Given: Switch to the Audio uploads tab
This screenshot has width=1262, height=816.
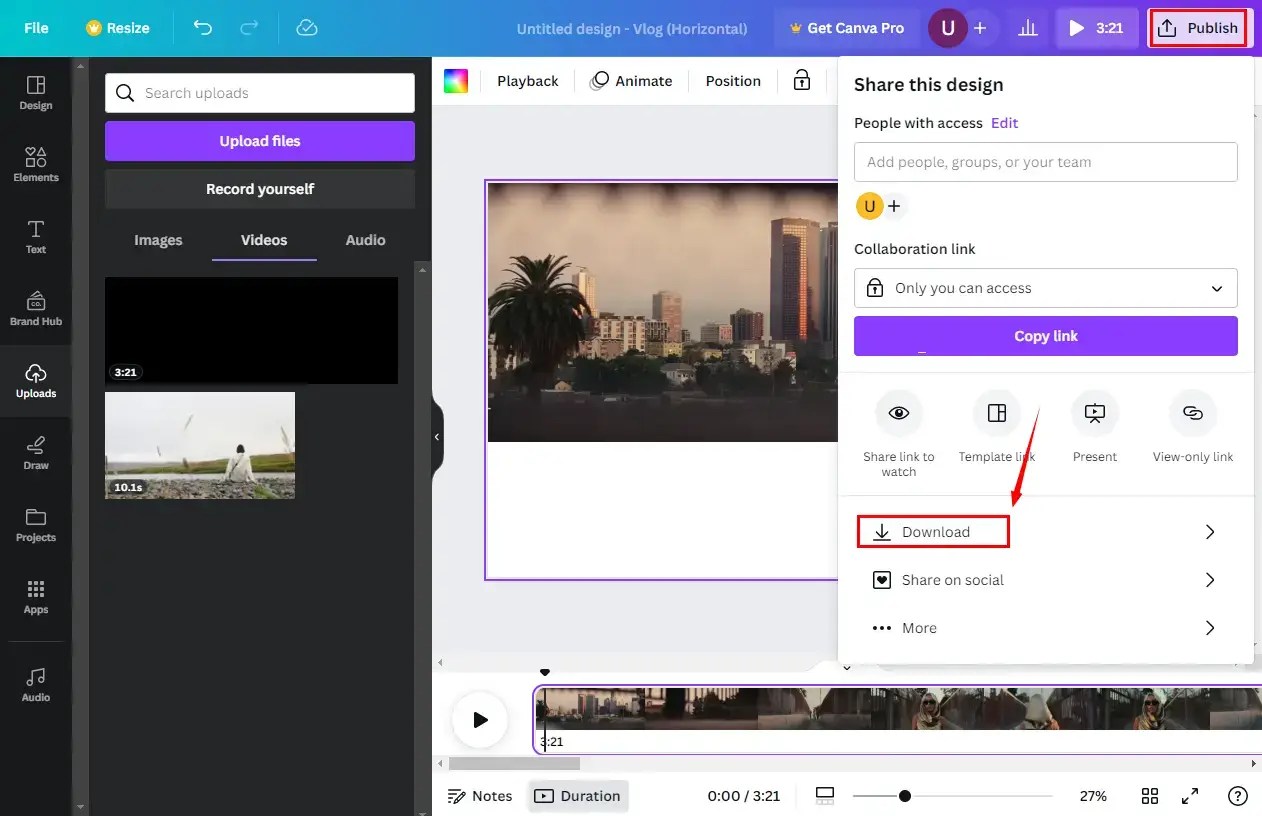Looking at the screenshot, I should click(364, 240).
